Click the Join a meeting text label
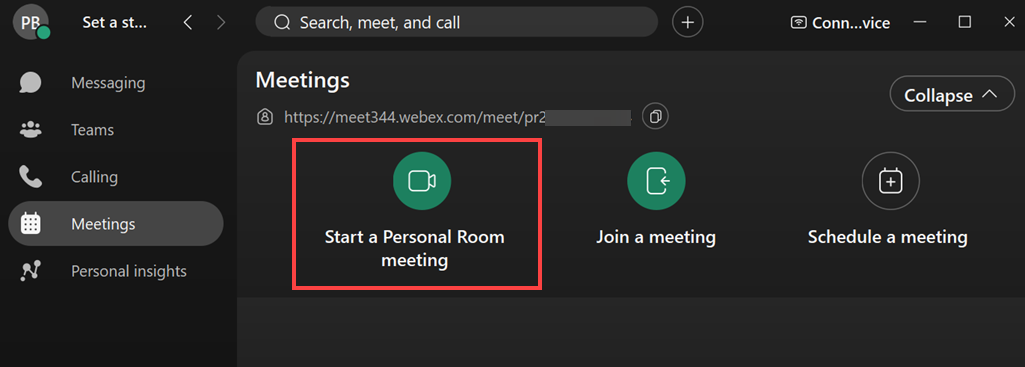The height and width of the screenshot is (367, 1025). coord(656,237)
